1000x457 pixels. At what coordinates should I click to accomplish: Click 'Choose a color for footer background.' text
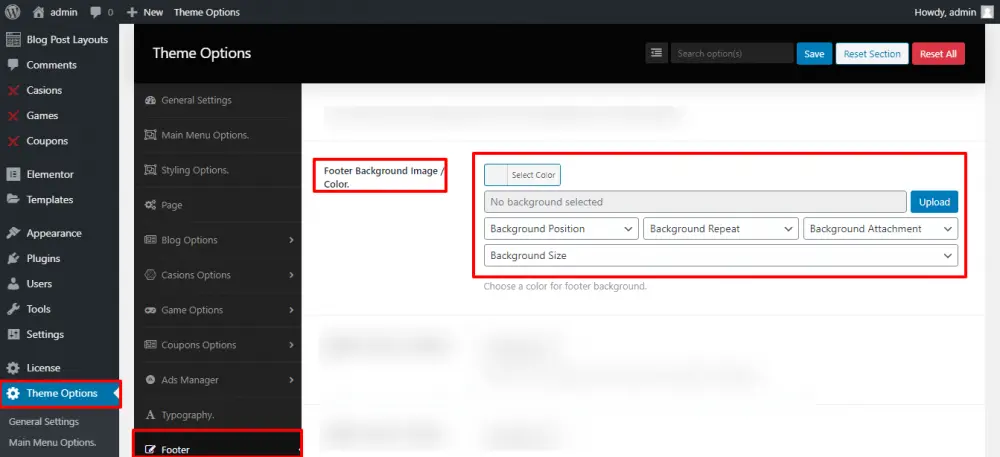tap(565, 287)
